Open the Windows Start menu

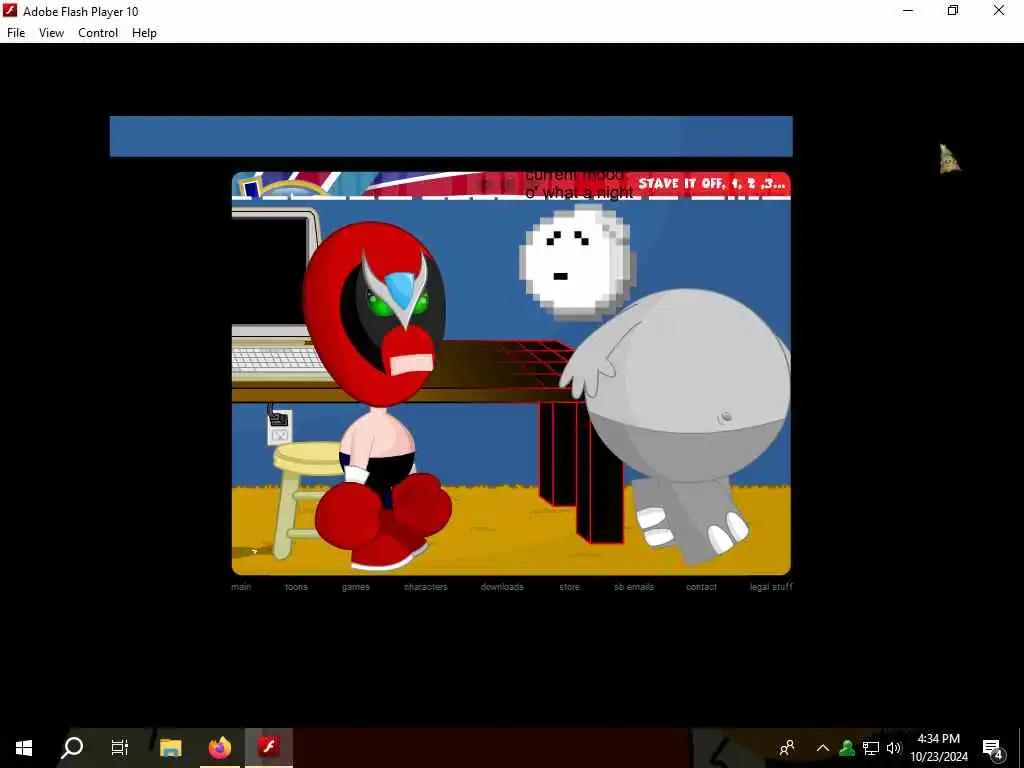(24, 747)
